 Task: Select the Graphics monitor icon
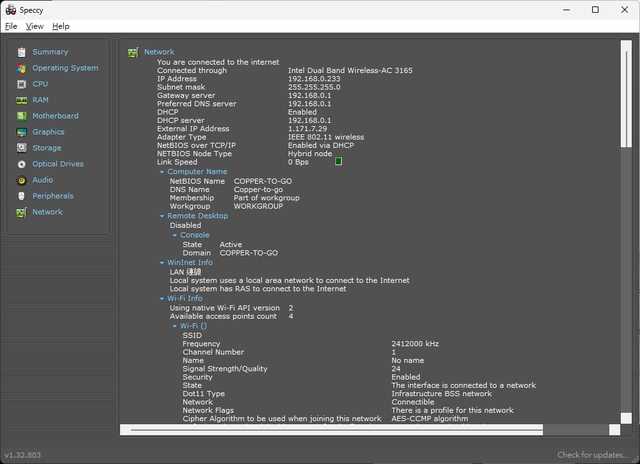[21, 132]
